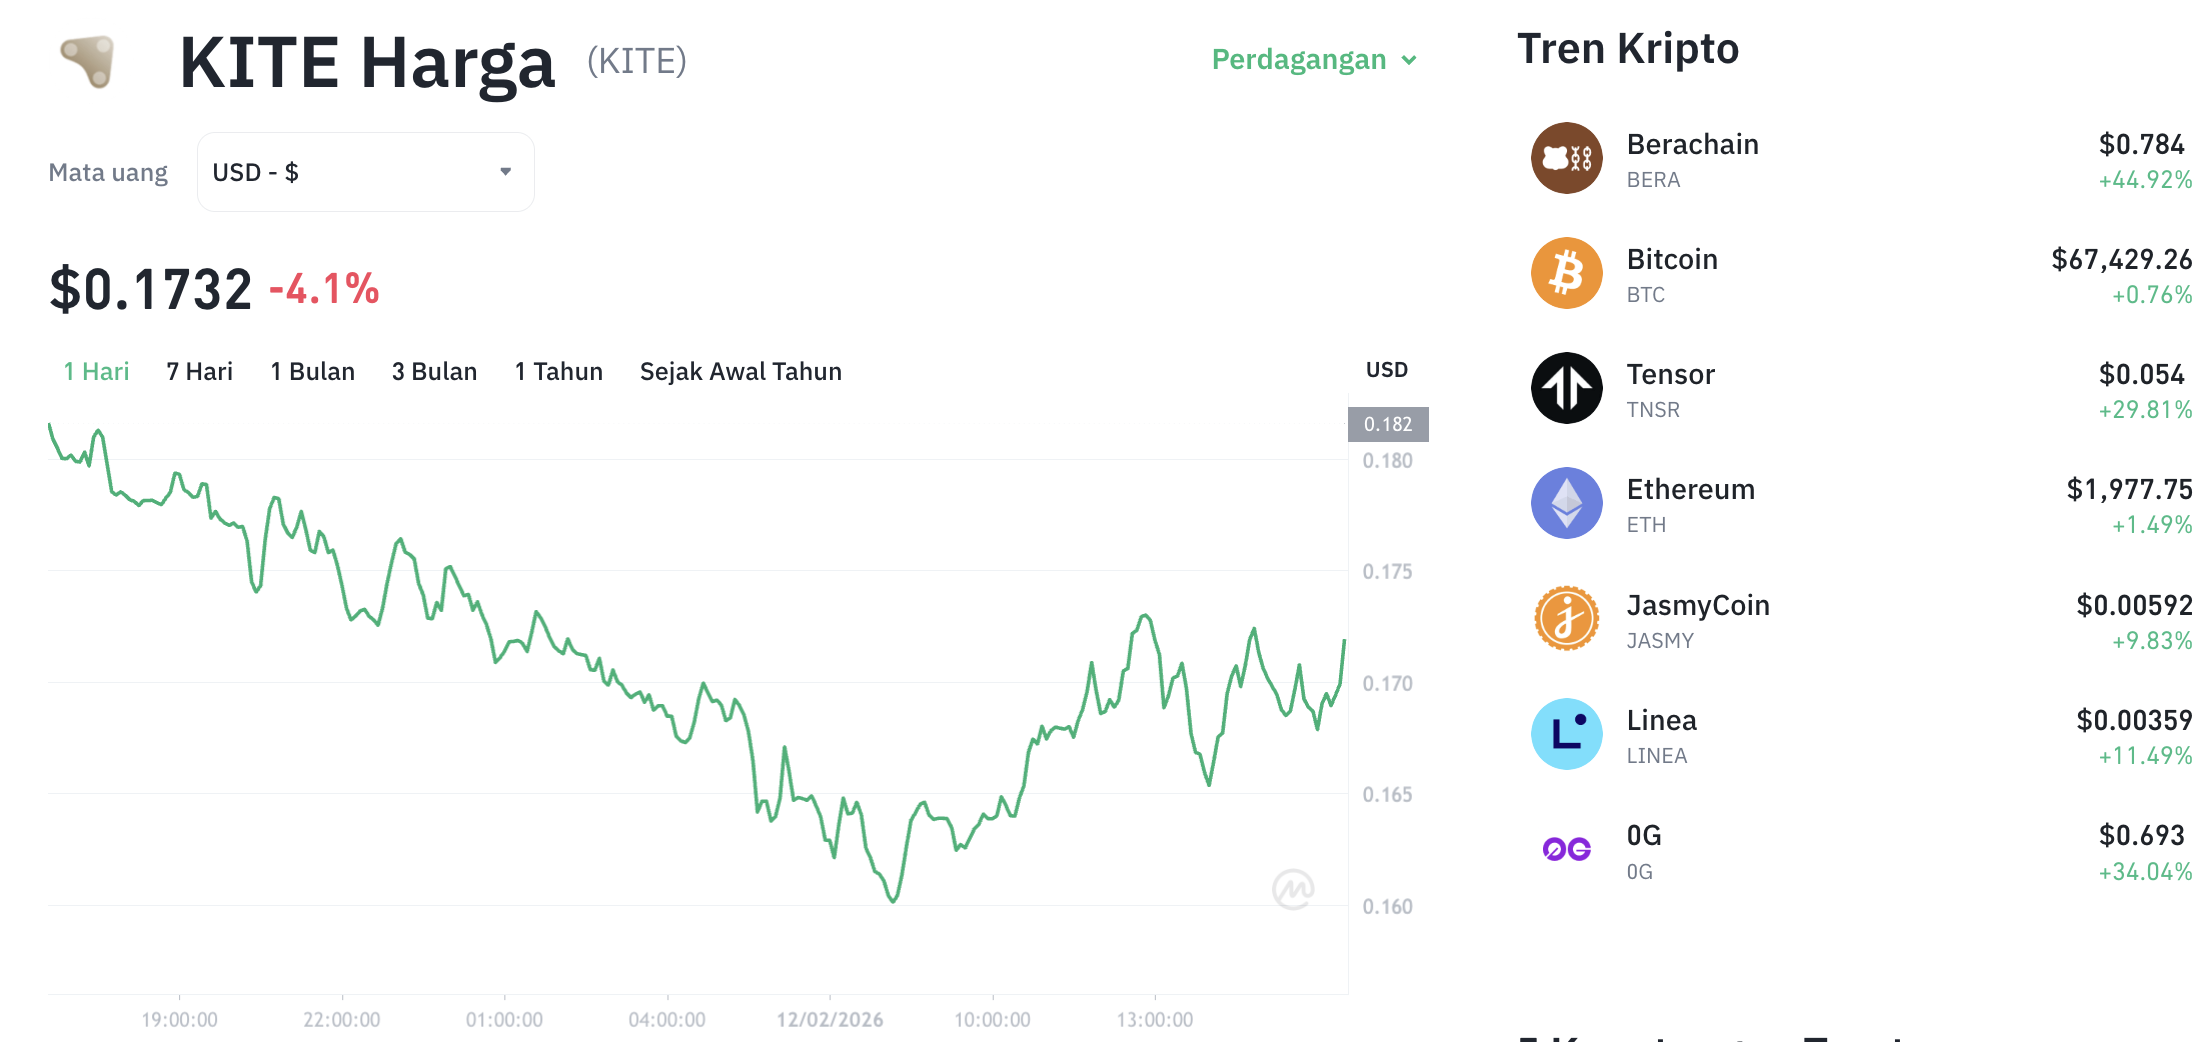
Task: Select the Linea LINEA icon
Action: click(1566, 734)
